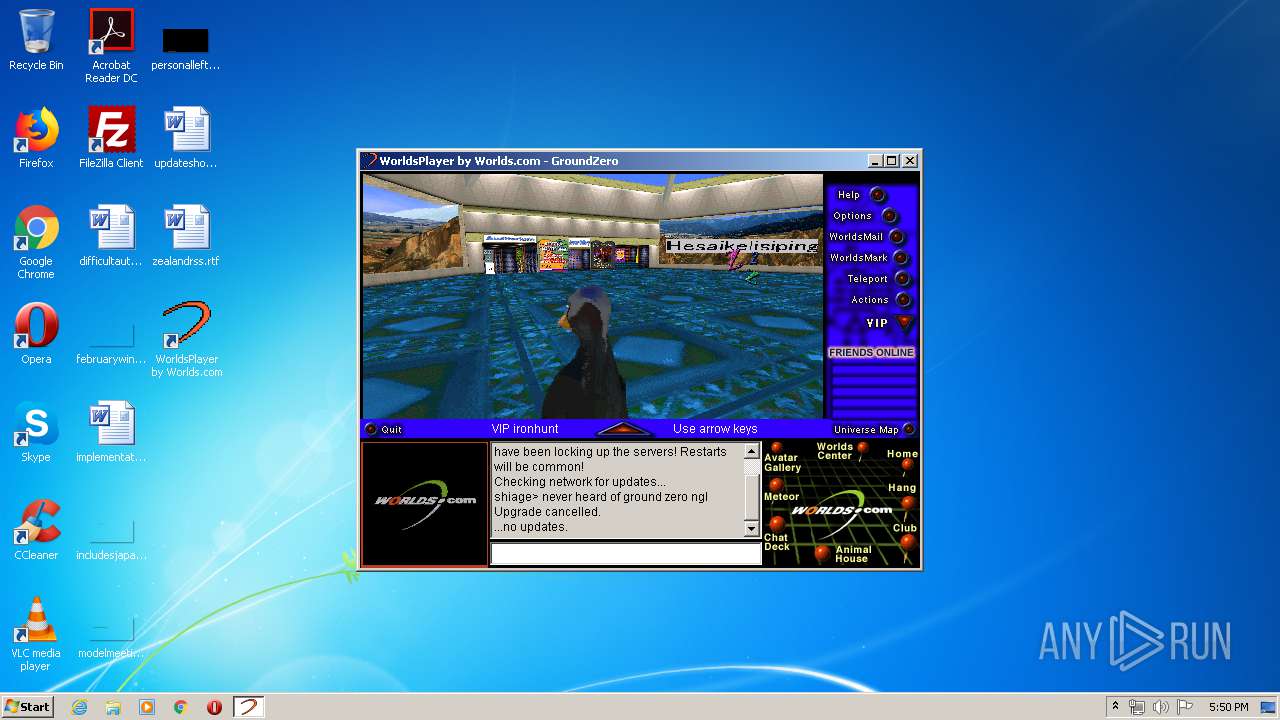Go to Club pin on the map
The height and width of the screenshot is (720, 1280).
(906, 534)
